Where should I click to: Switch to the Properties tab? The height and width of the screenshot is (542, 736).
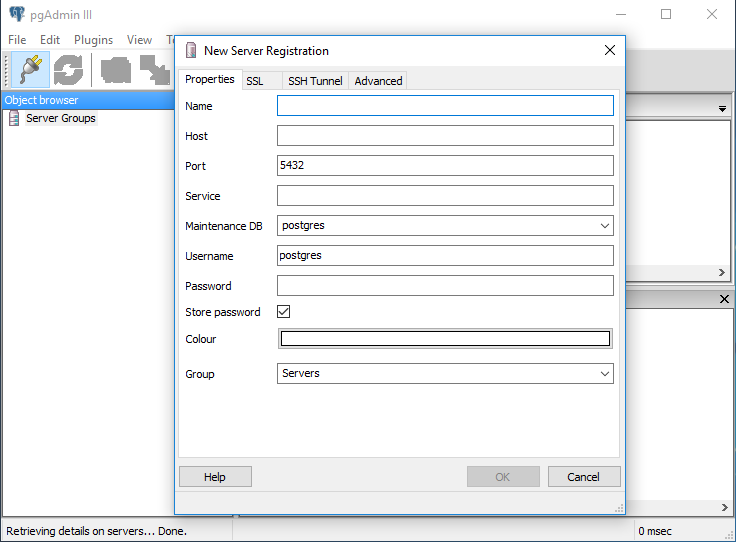[209, 79]
